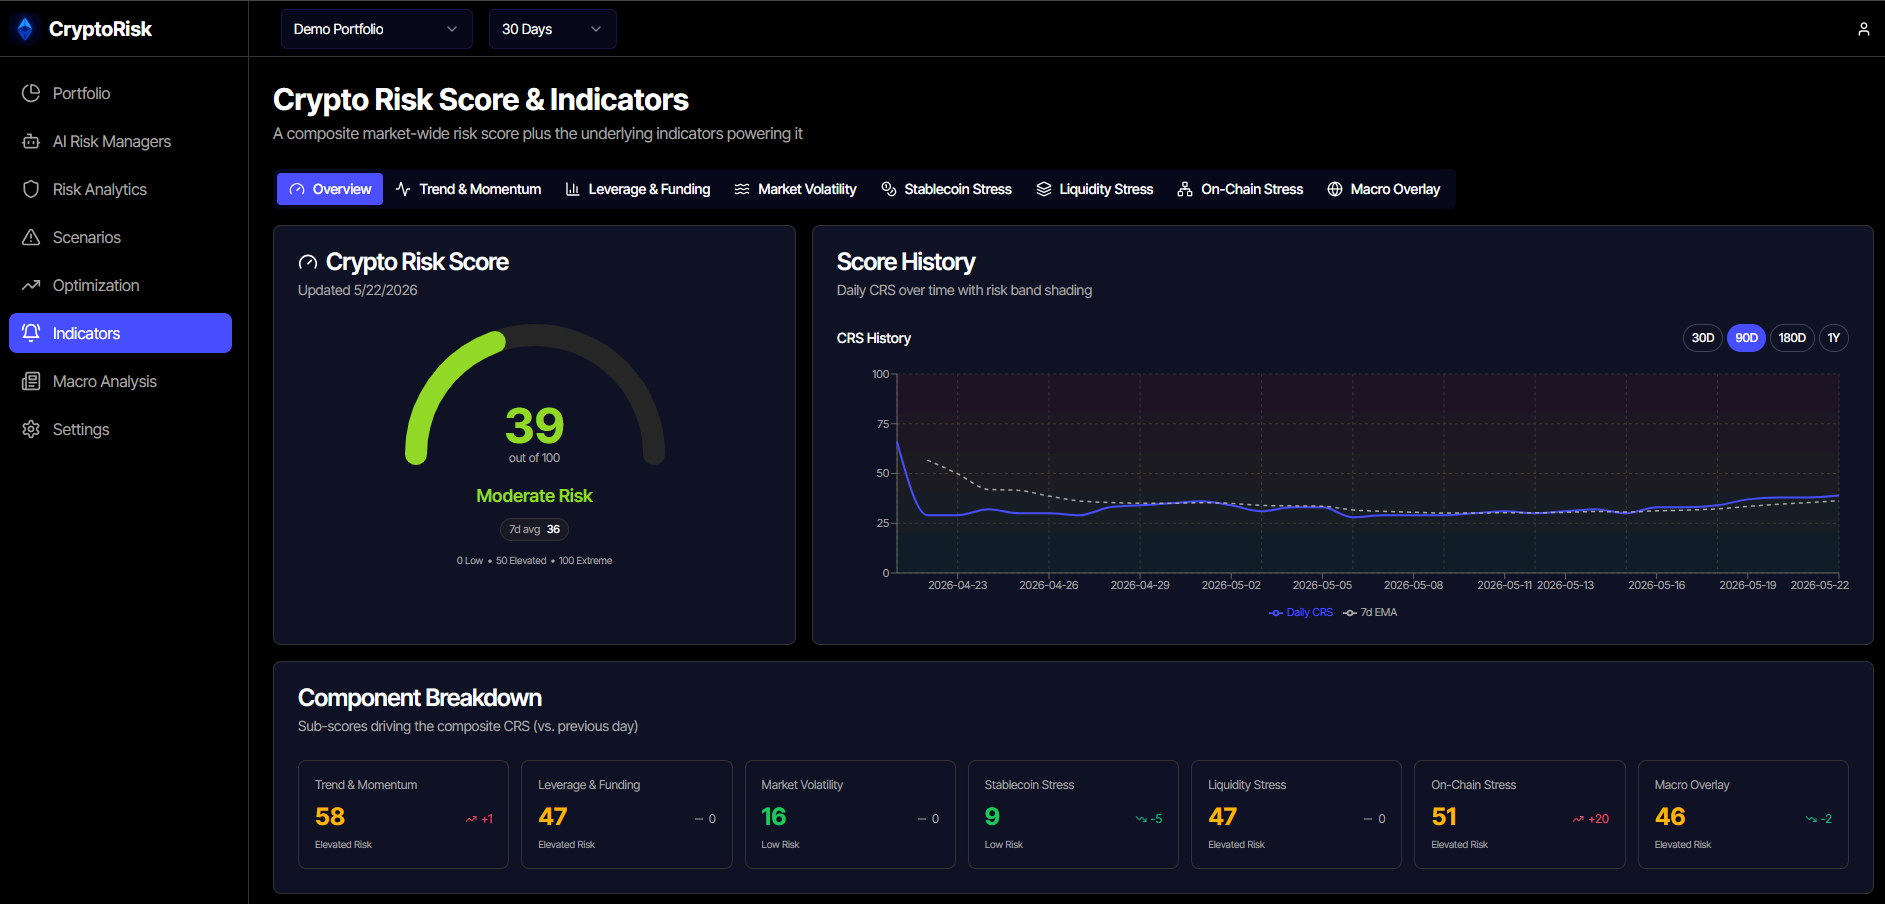Switch to the On-Chain Stress tab
Screen dimensions: 1885x904
(x=1240, y=189)
